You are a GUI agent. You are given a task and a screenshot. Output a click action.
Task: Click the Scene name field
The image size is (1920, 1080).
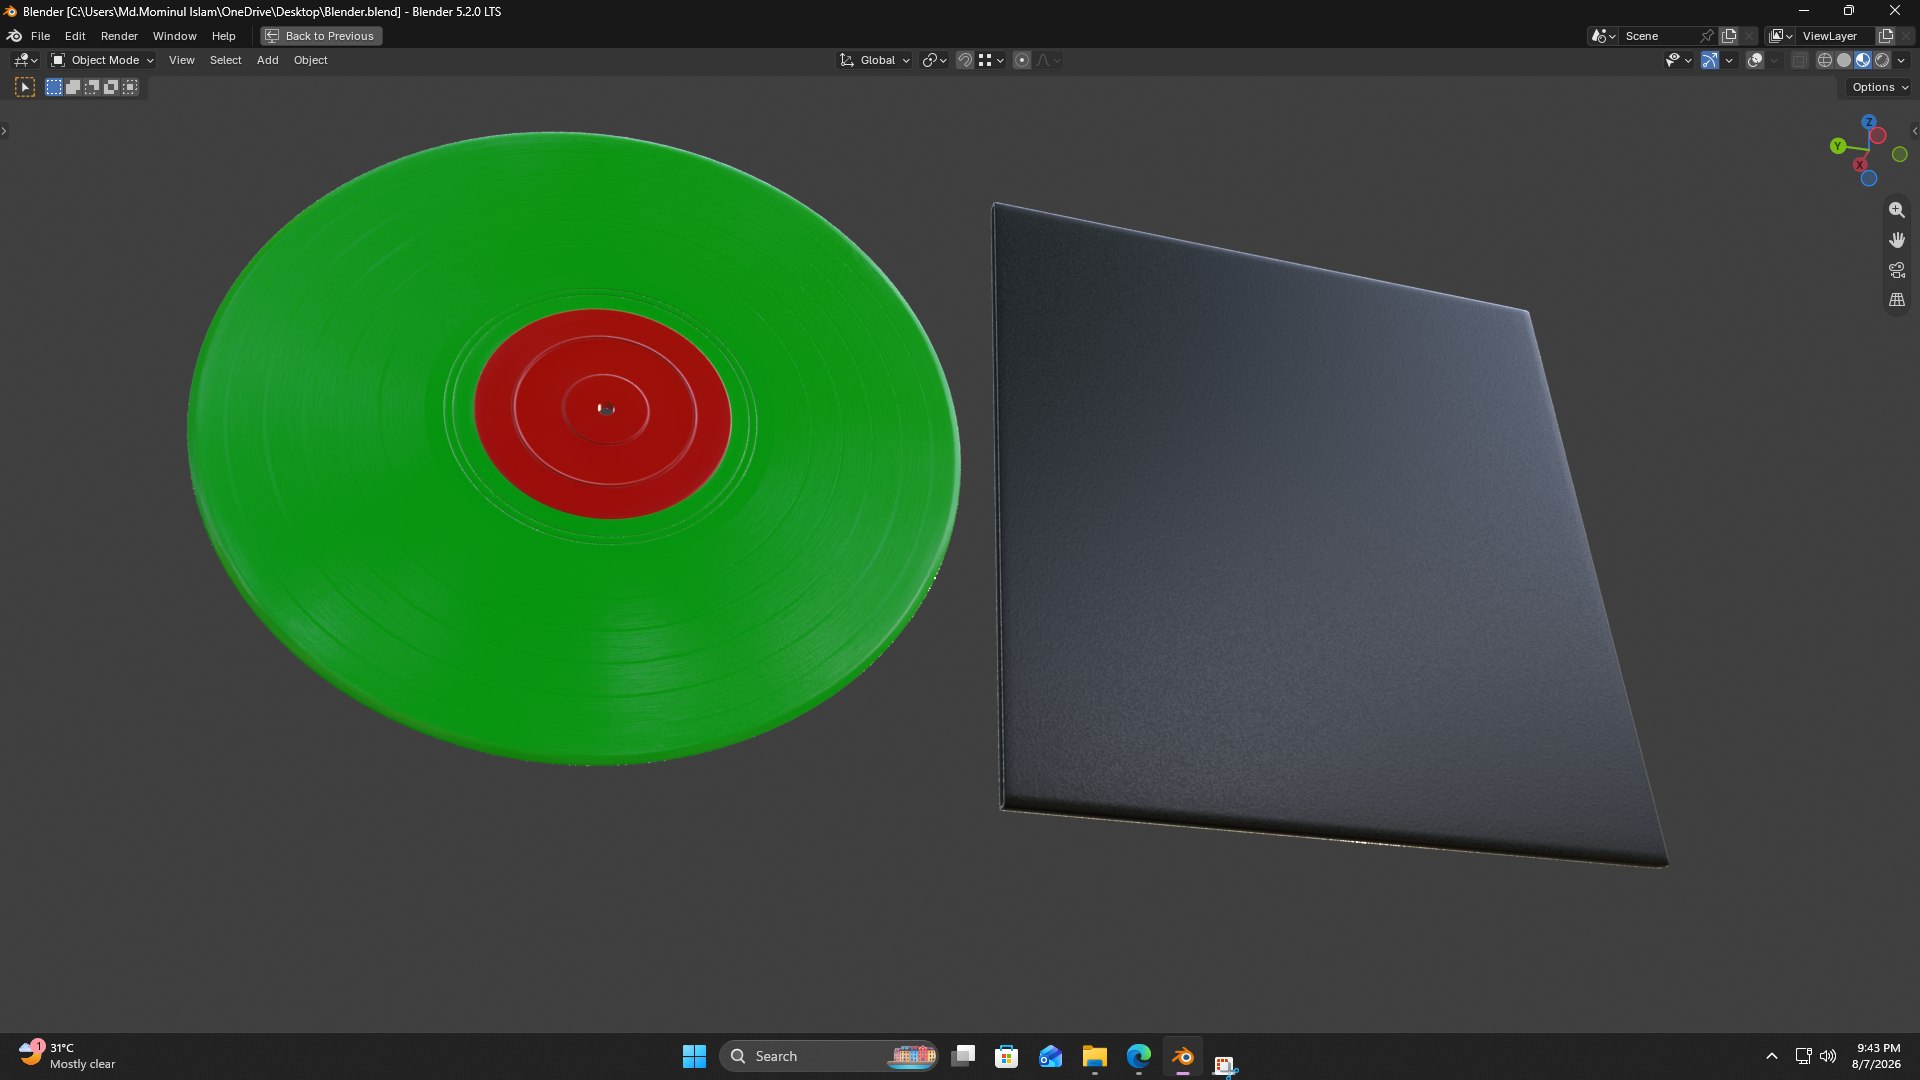1658,36
